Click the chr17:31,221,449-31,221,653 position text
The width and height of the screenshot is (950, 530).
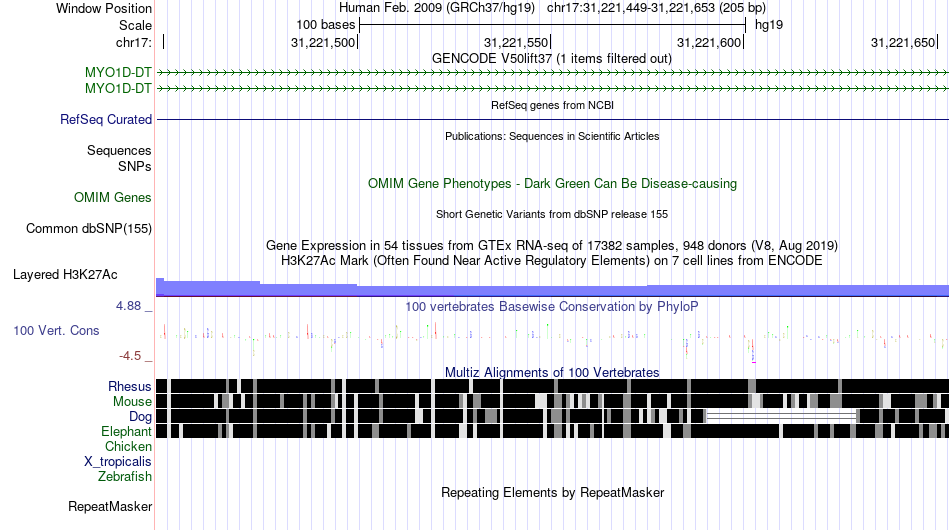656,8
